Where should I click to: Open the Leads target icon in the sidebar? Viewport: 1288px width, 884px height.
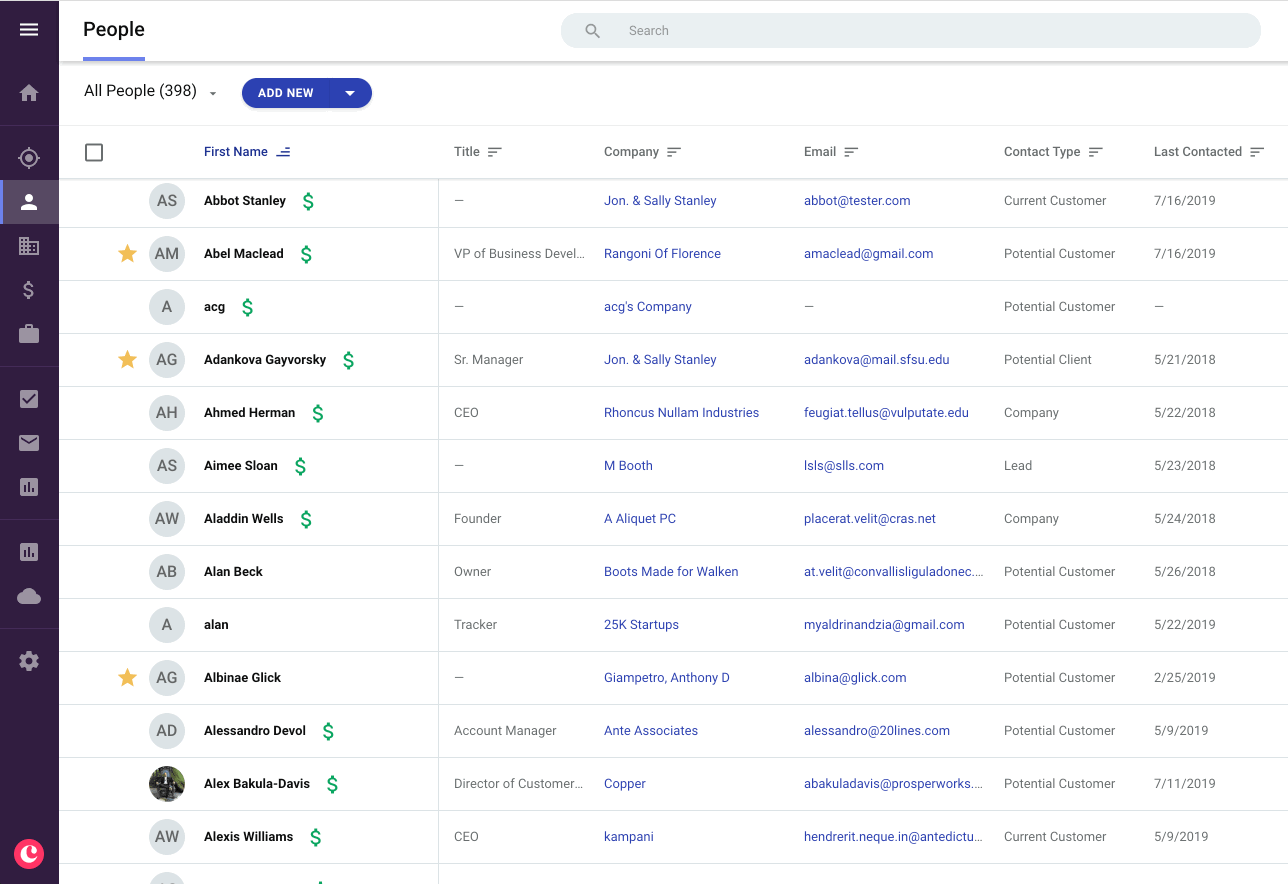tap(29, 158)
